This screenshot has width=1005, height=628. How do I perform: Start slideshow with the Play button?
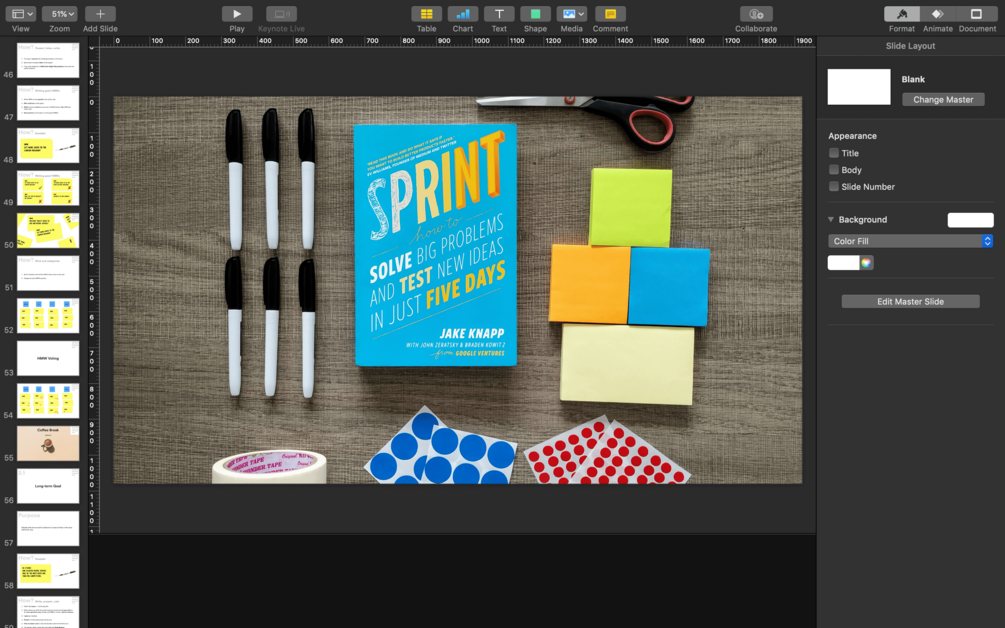237,14
